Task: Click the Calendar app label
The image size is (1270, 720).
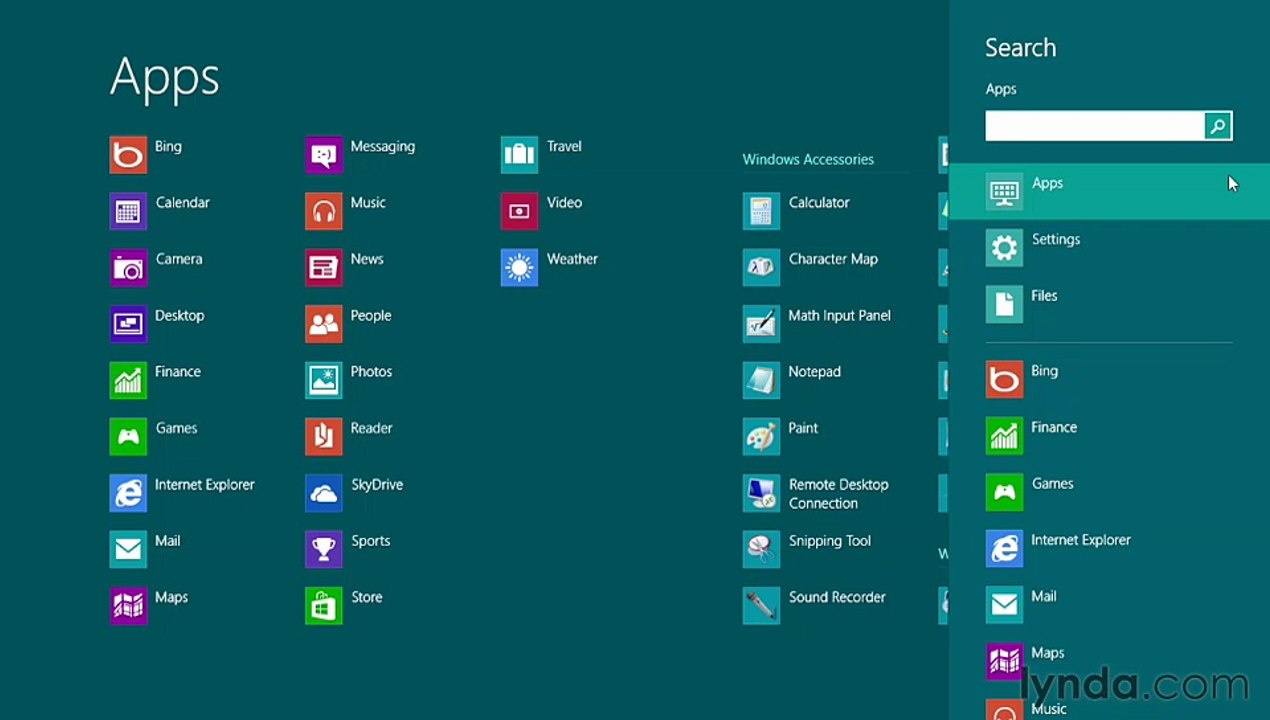Action: 182,202
